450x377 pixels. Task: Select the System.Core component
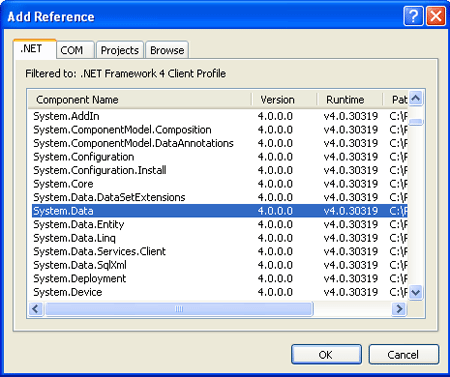220,184
